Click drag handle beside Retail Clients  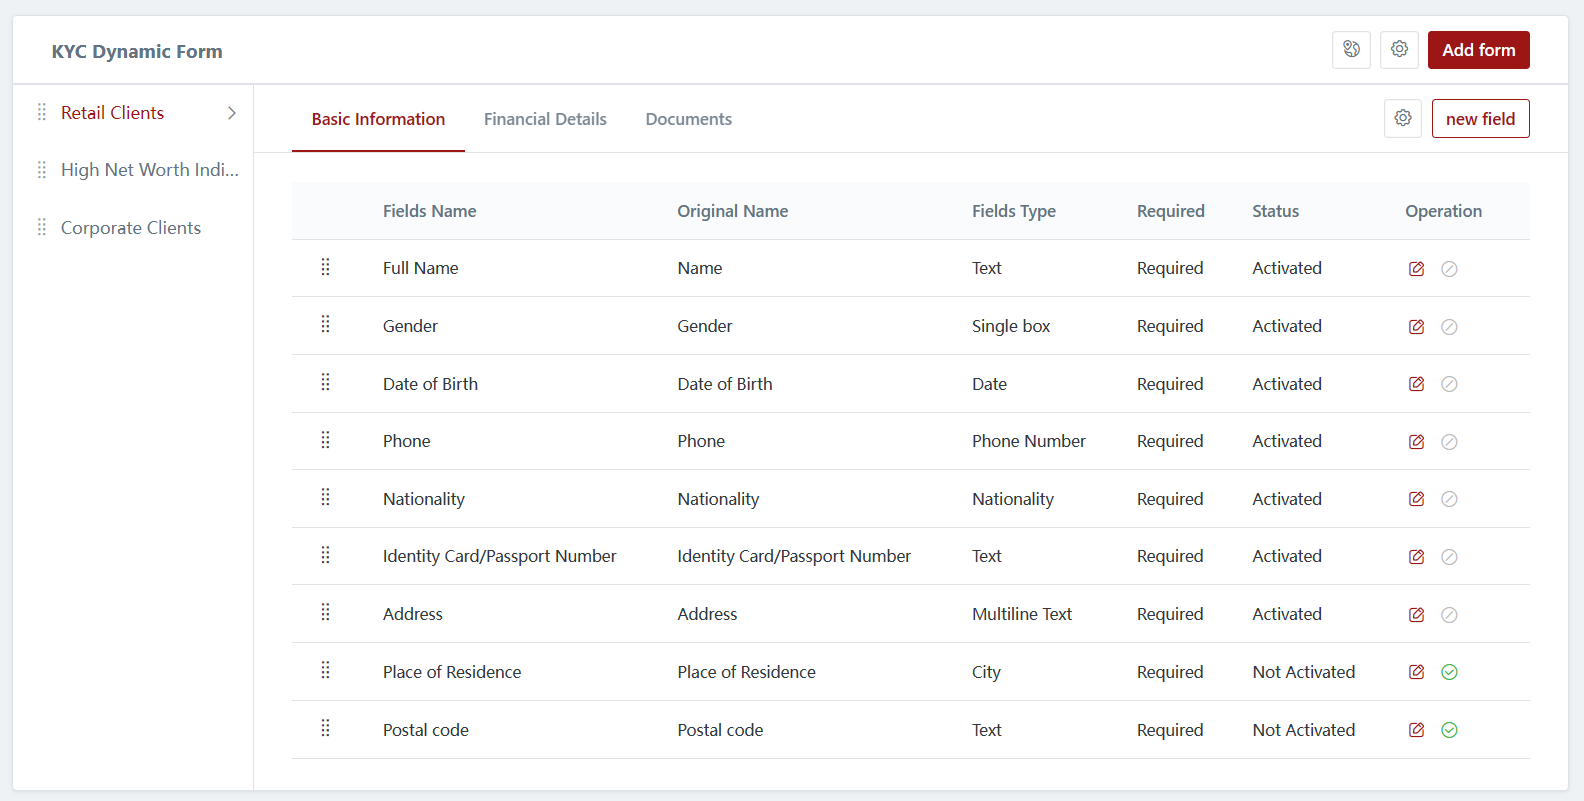tap(42, 112)
